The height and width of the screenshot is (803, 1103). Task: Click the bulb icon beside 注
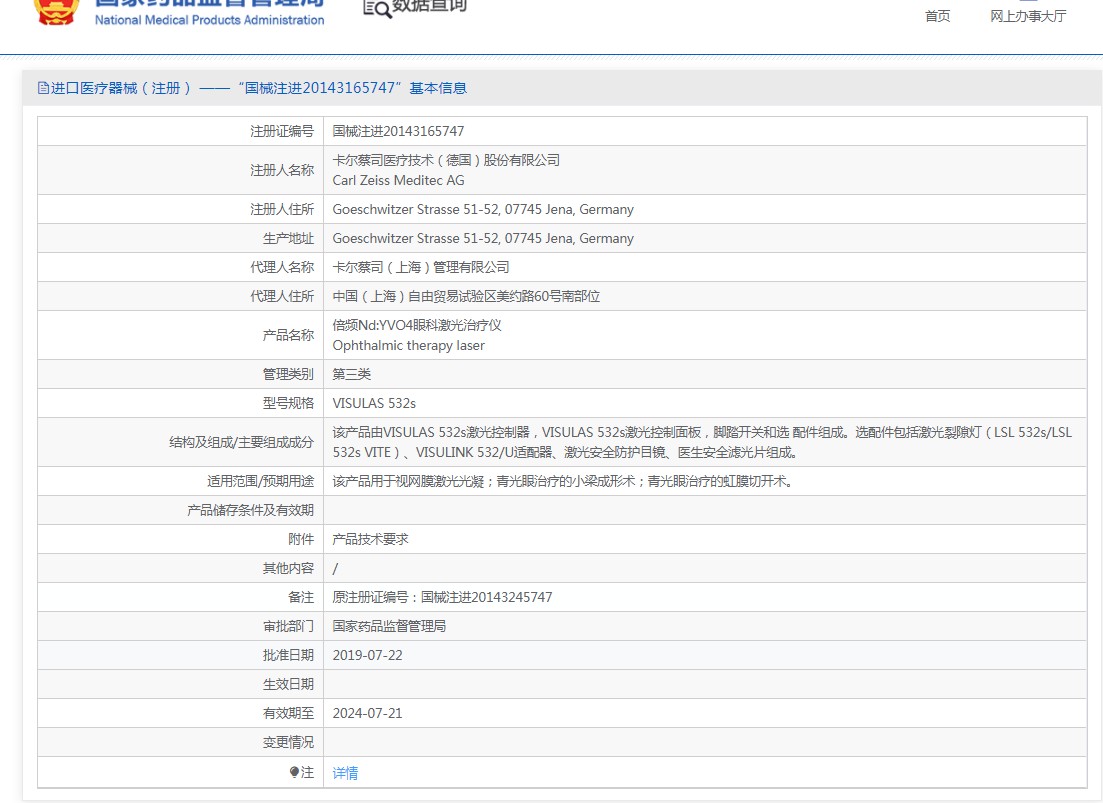(295, 772)
